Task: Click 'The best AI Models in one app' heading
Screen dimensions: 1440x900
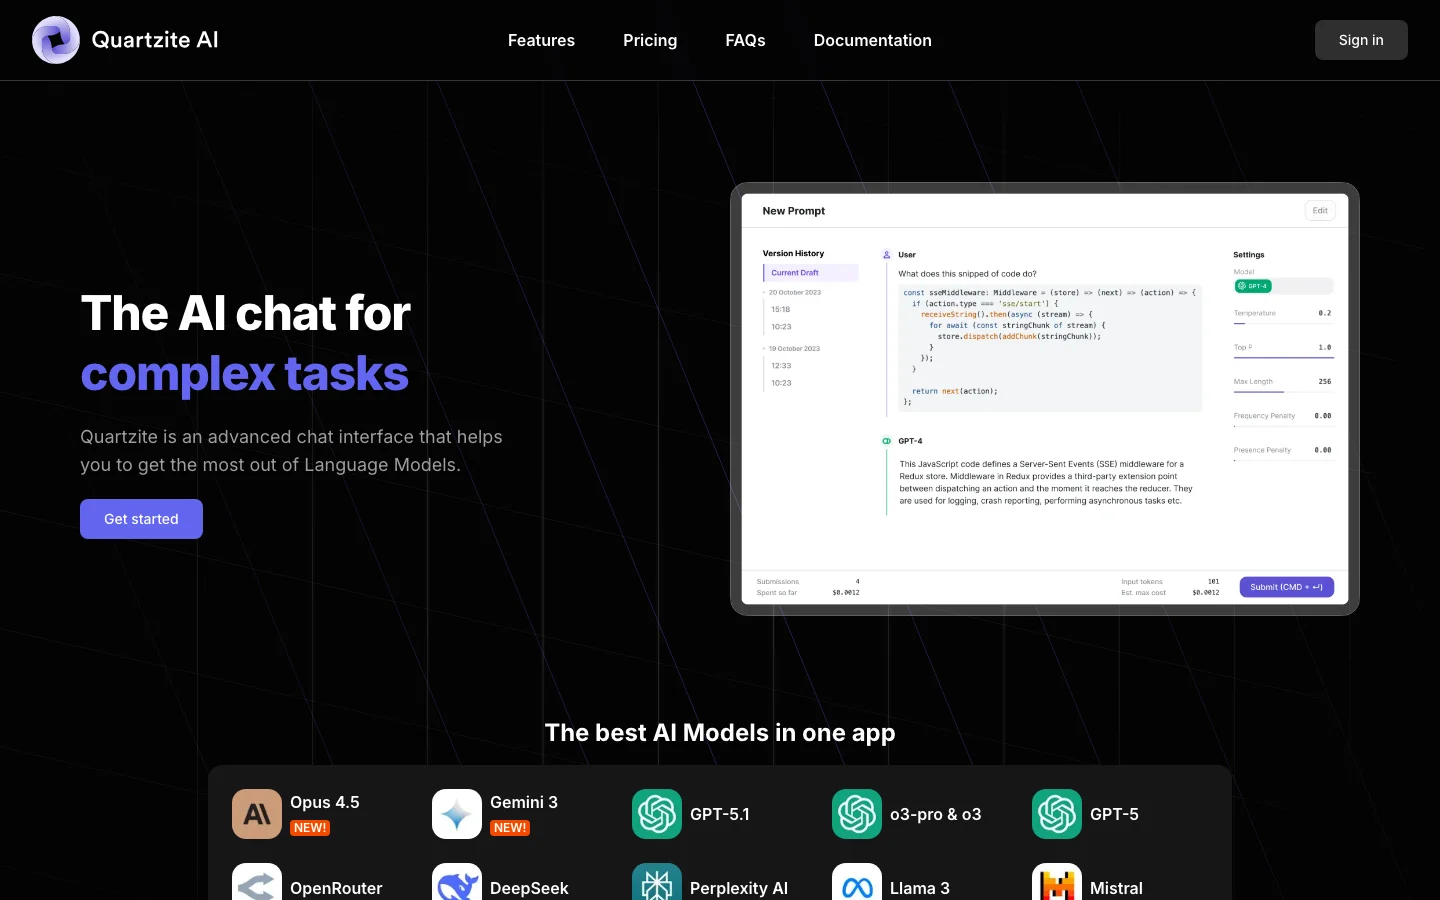Action: click(720, 733)
